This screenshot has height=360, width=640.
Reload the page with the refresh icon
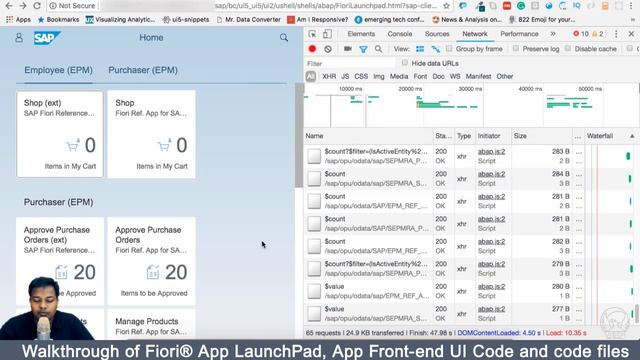pos(37,6)
